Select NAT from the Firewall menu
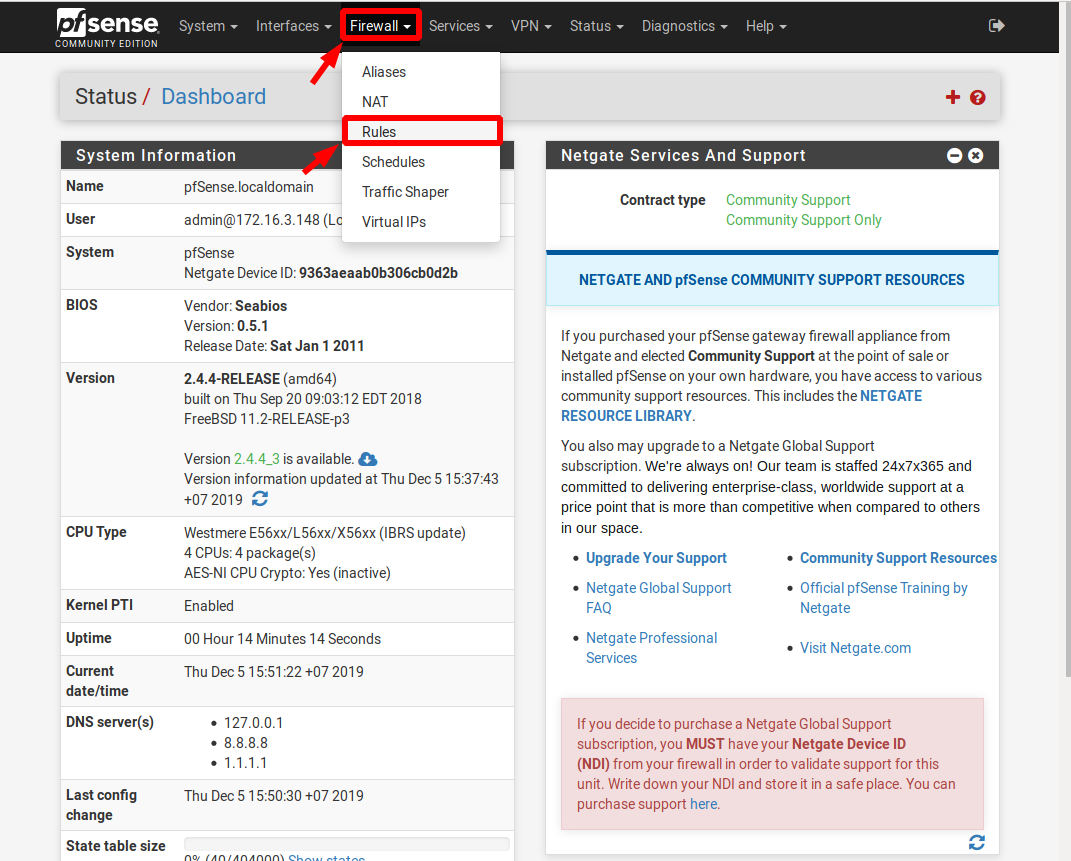 (421, 102)
